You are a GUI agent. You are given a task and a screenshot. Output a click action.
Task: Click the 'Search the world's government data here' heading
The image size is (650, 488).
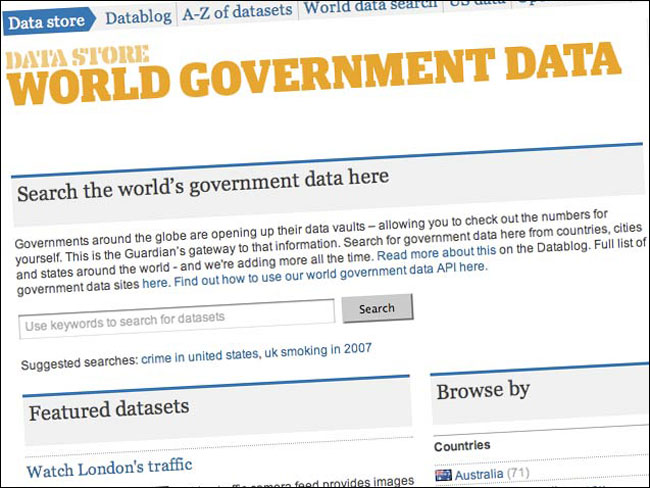point(203,185)
